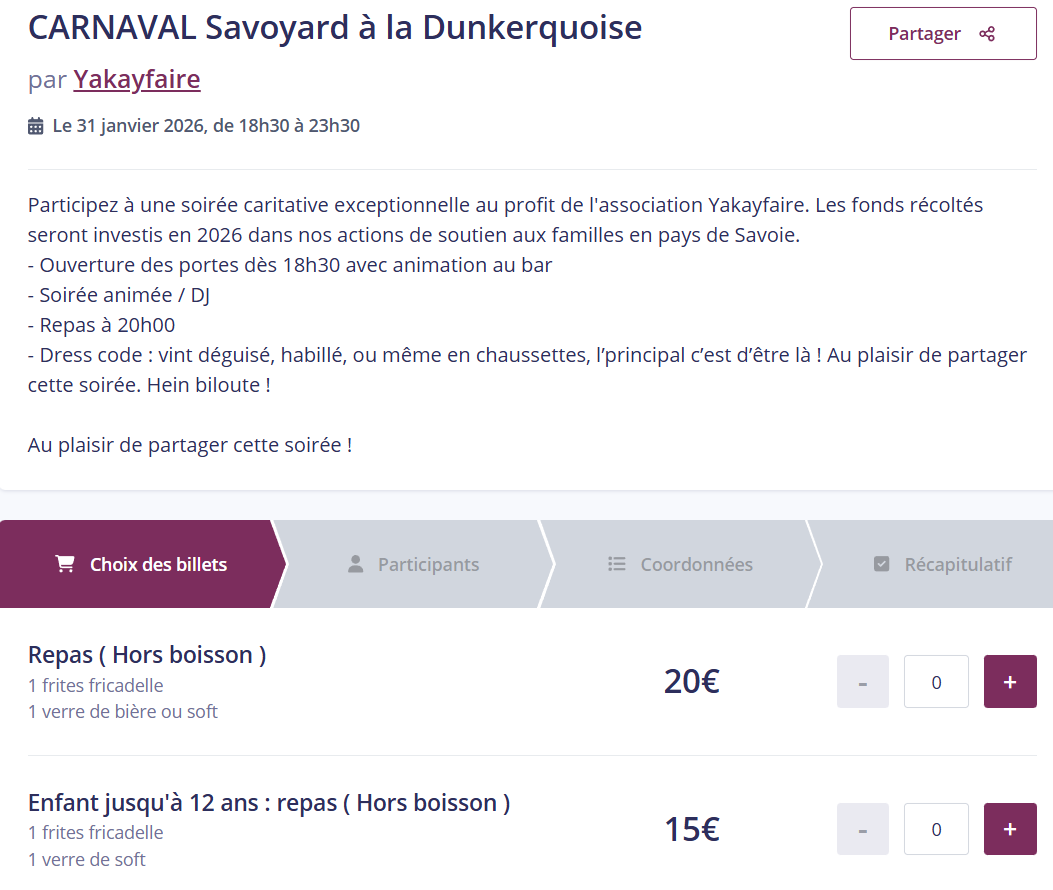Click the shopping cart icon in the stepper

pyautogui.click(x=65, y=564)
